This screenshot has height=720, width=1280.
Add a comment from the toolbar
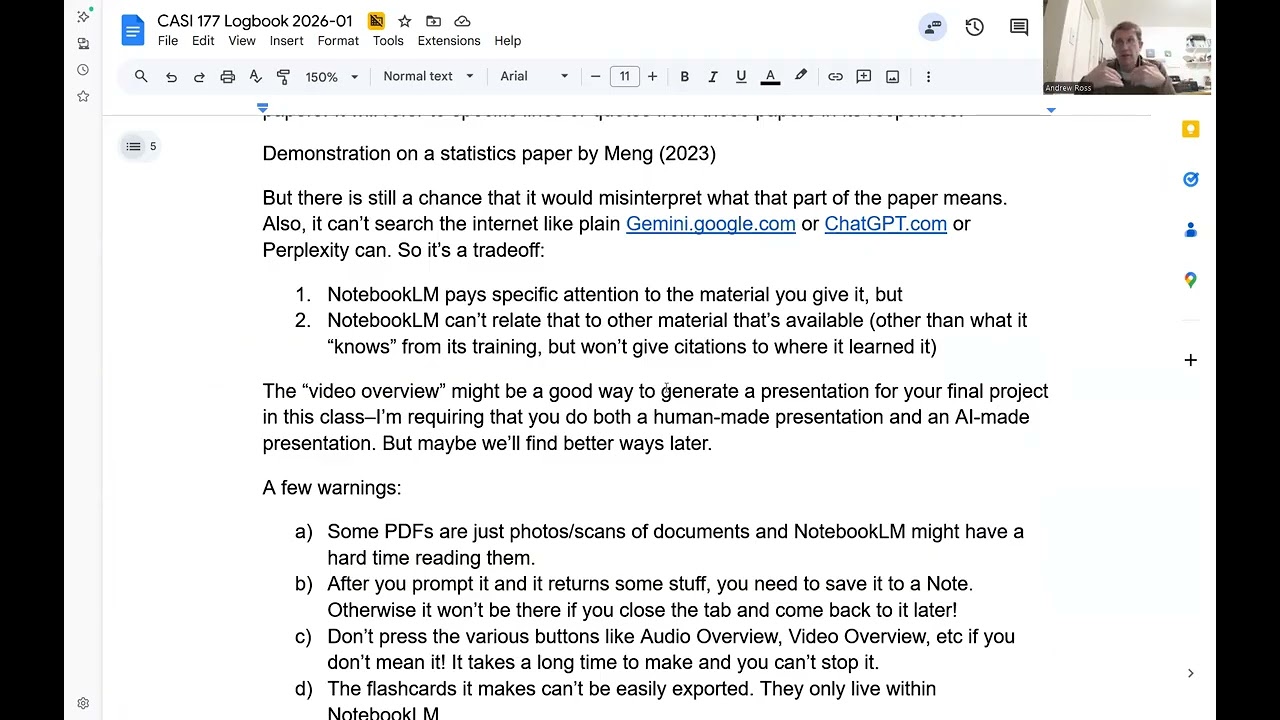[x=864, y=76]
